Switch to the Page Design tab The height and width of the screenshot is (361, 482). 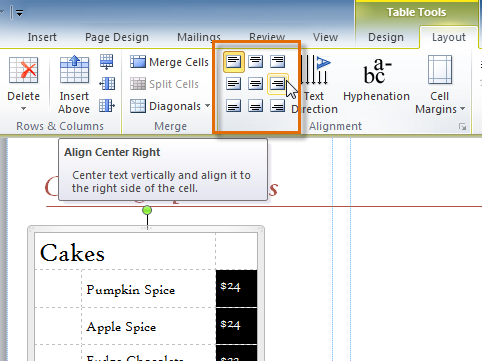117,37
